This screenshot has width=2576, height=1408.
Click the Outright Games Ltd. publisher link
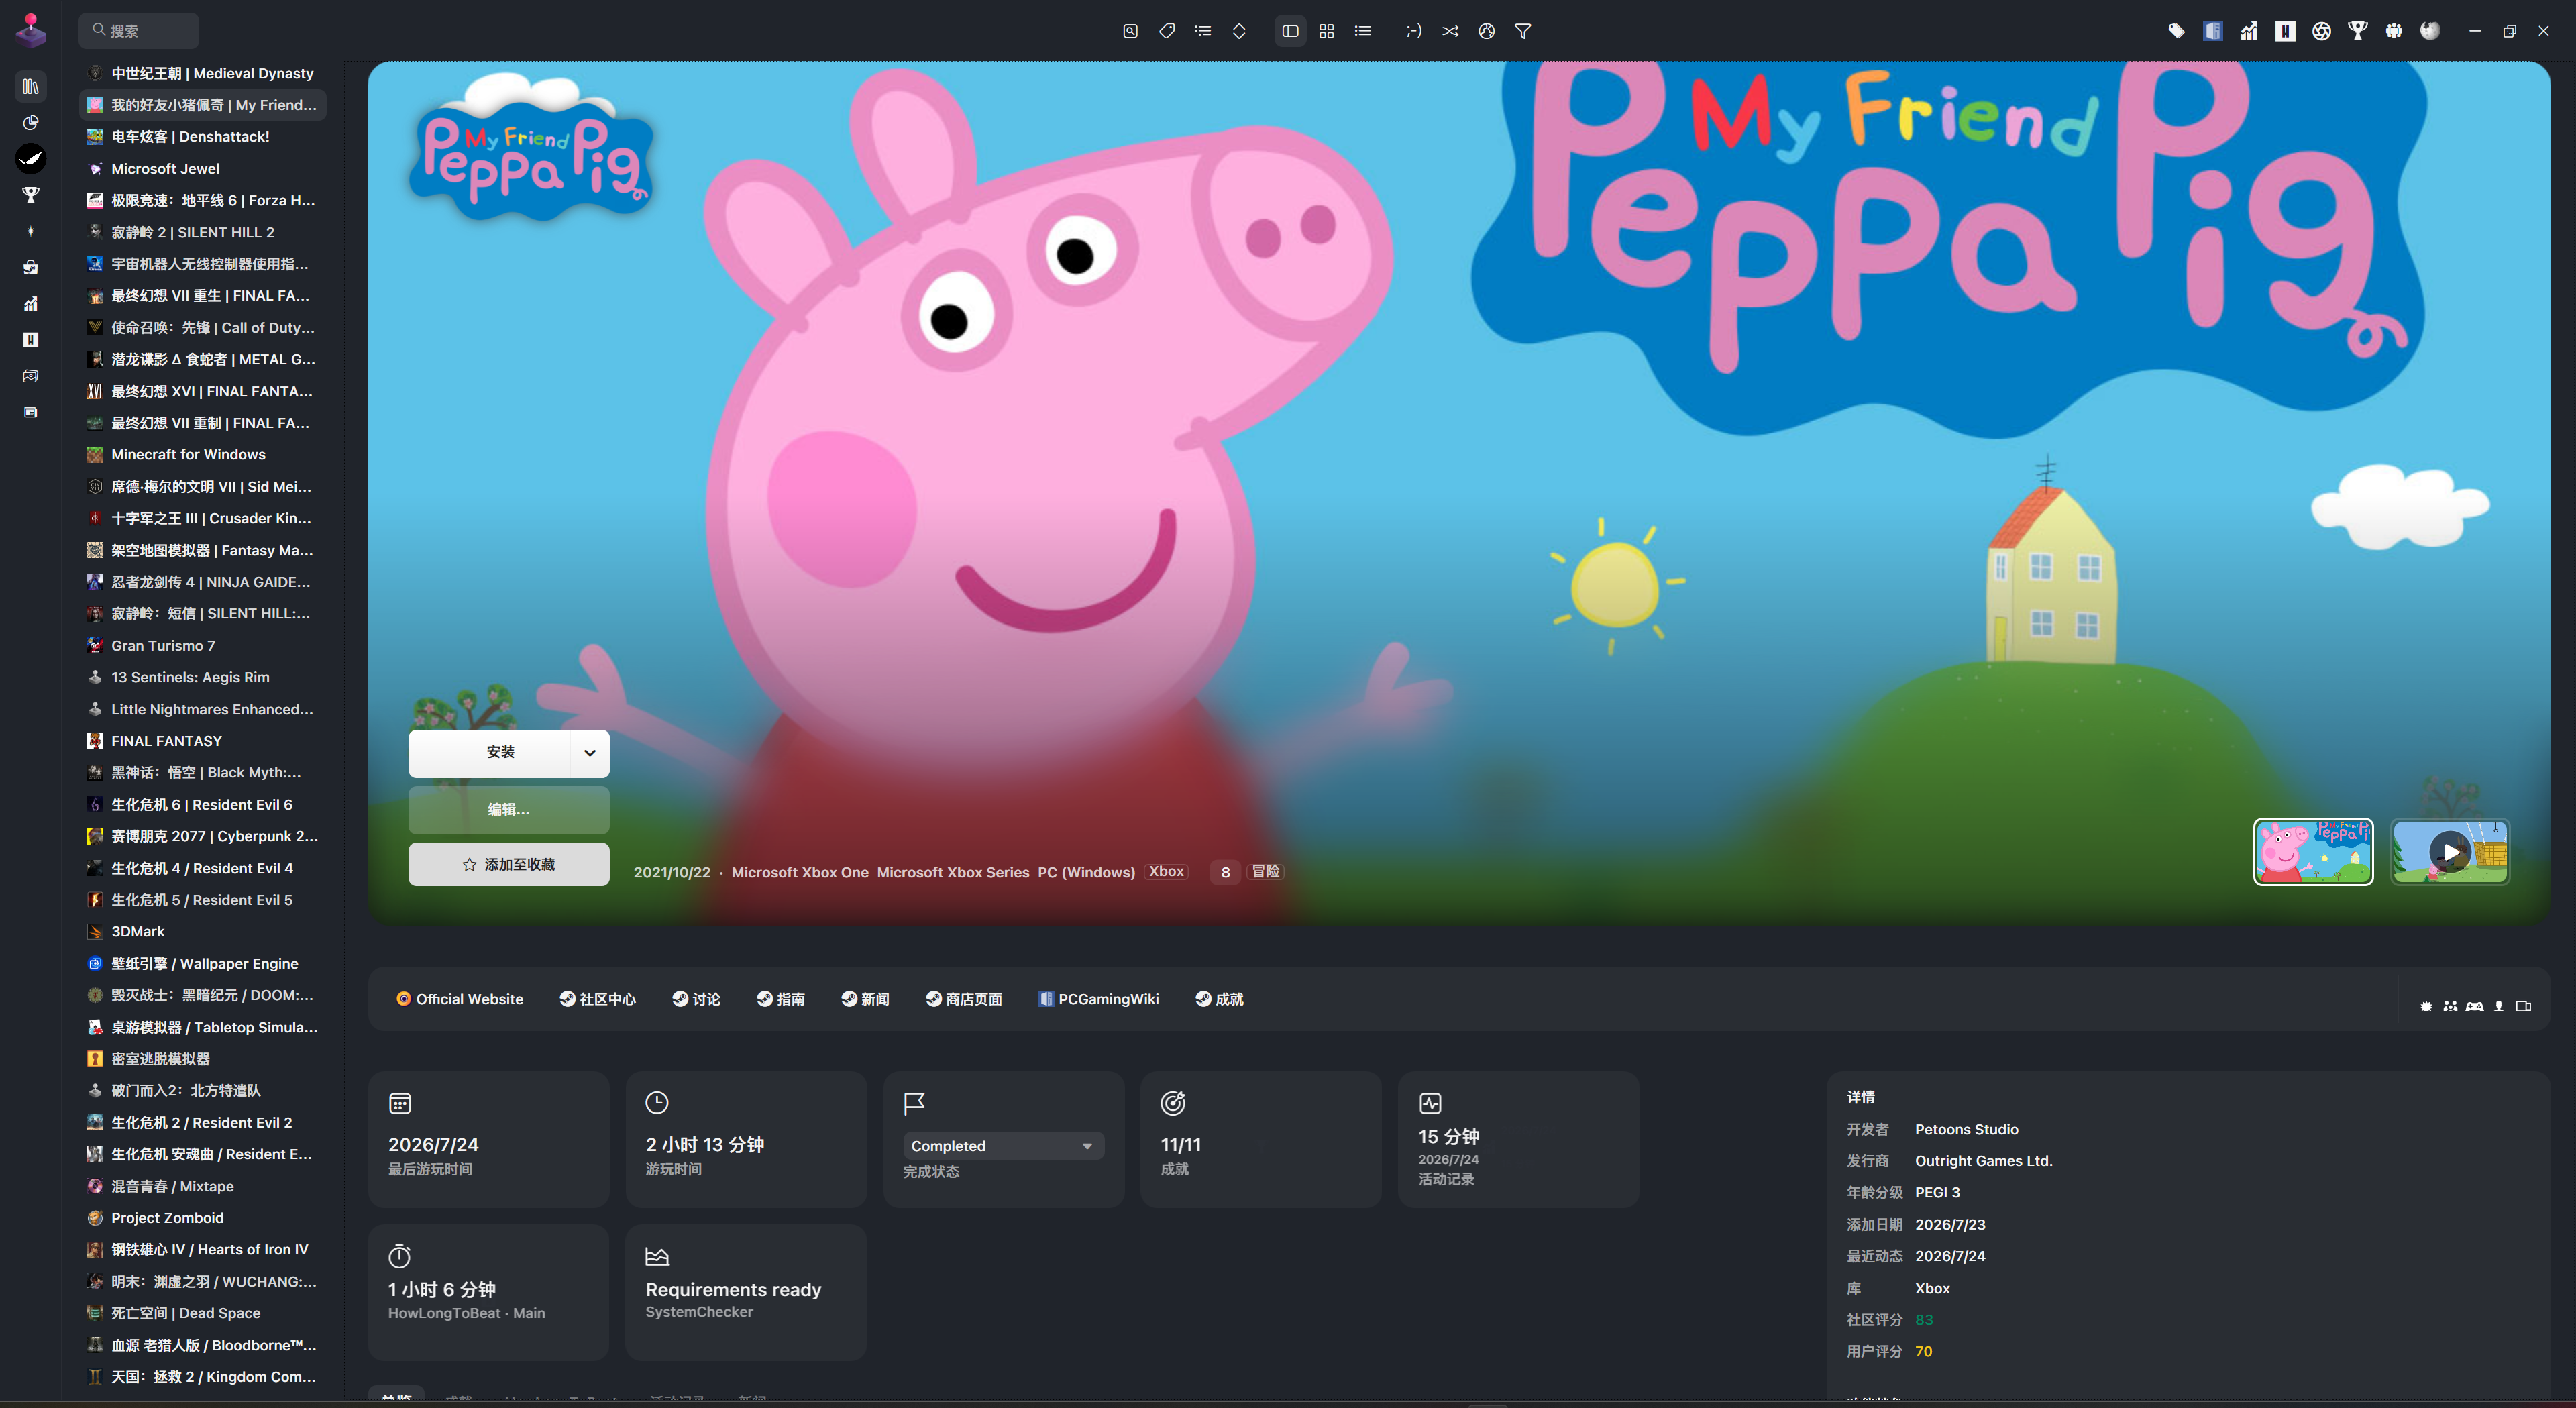click(1983, 1161)
